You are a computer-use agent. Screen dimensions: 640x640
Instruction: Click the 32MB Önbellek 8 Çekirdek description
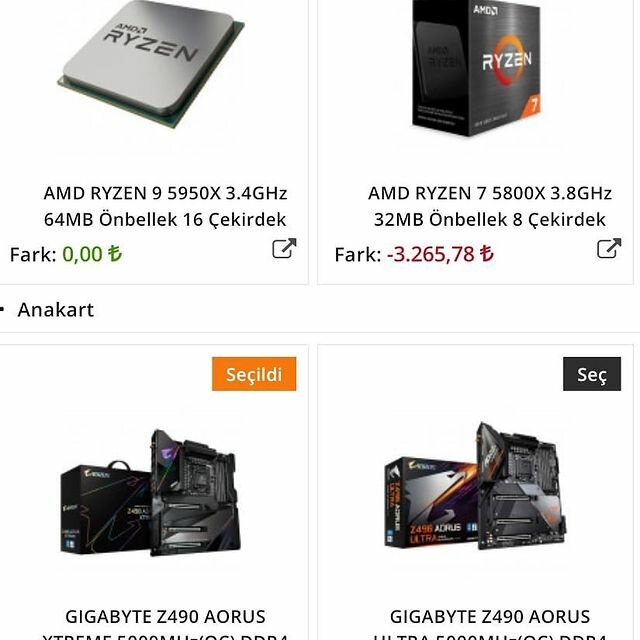[490, 220]
